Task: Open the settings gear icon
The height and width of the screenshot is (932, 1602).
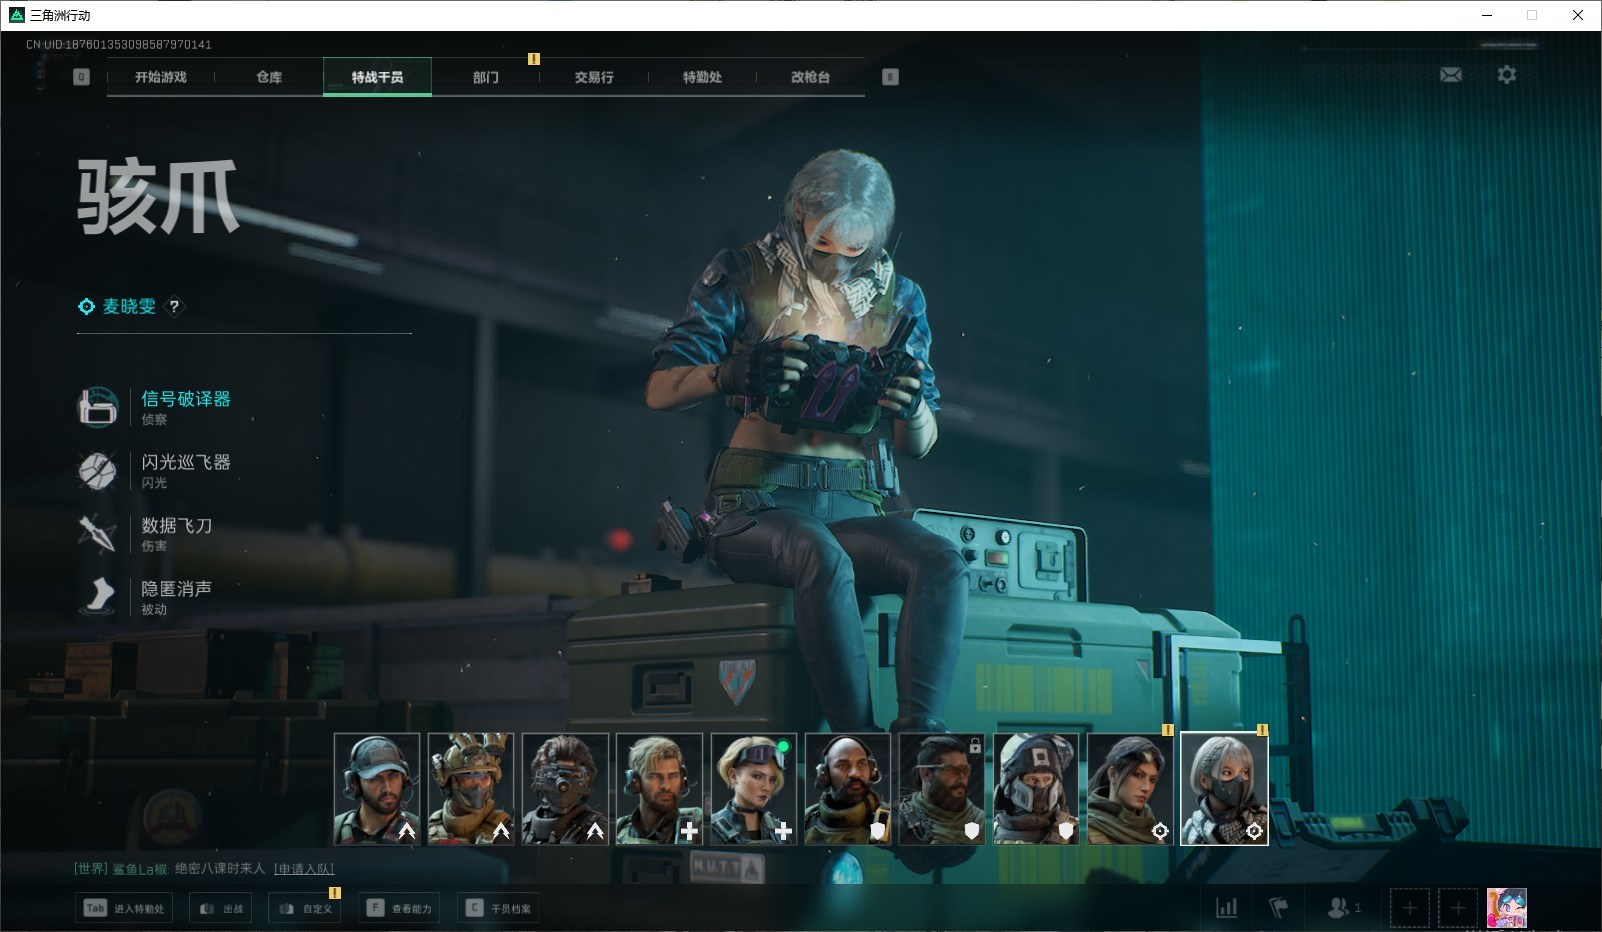Action: coord(1507,75)
